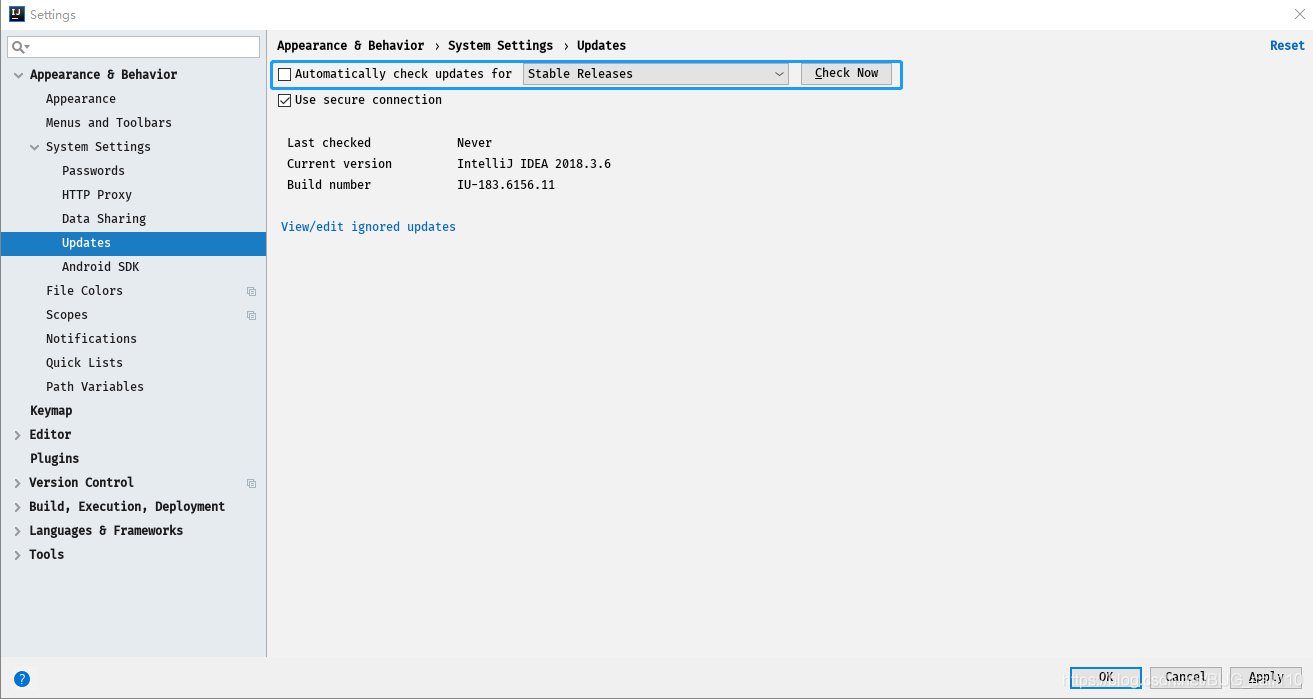The image size is (1313, 699).
Task: Expand 'Build, Execution, Deployment' node
Action: pos(17,506)
